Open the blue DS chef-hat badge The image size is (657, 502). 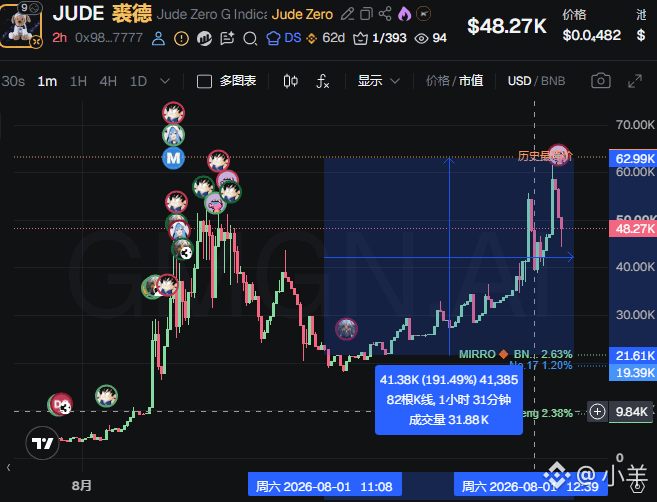click(x=284, y=38)
